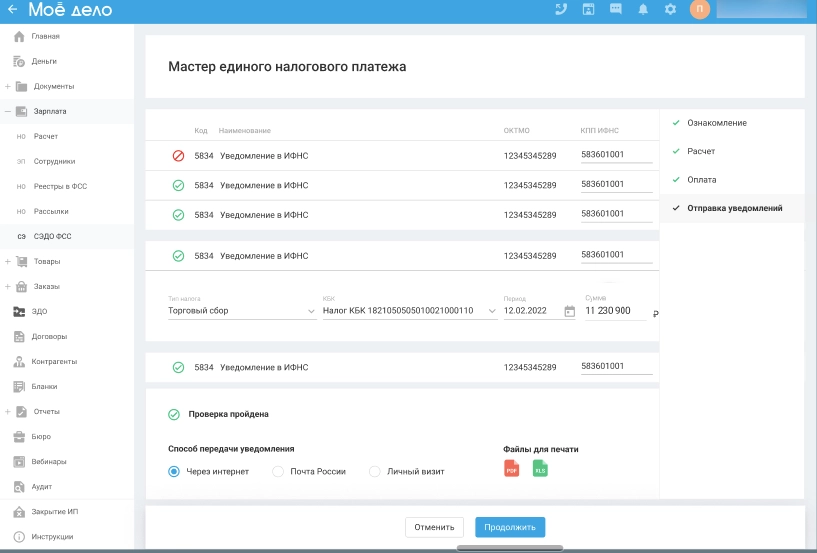Screen dimensions: 817x553
Task: Open the chat messages icon in header
Action: click(x=615, y=9)
